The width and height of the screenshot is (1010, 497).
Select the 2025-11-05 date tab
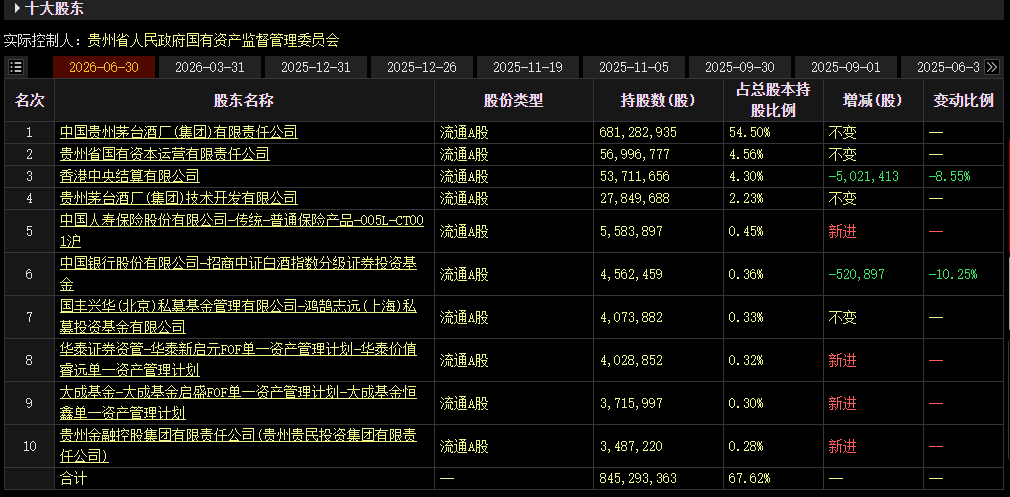pos(634,67)
